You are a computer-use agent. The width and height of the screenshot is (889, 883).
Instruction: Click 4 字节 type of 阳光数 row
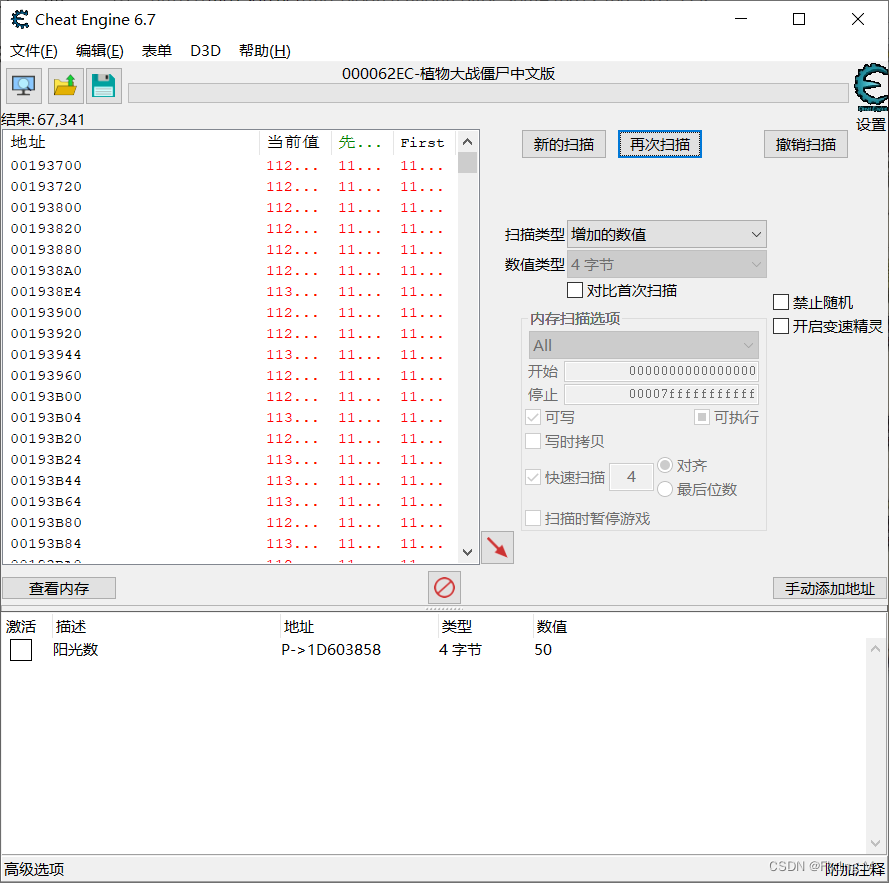click(460, 649)
